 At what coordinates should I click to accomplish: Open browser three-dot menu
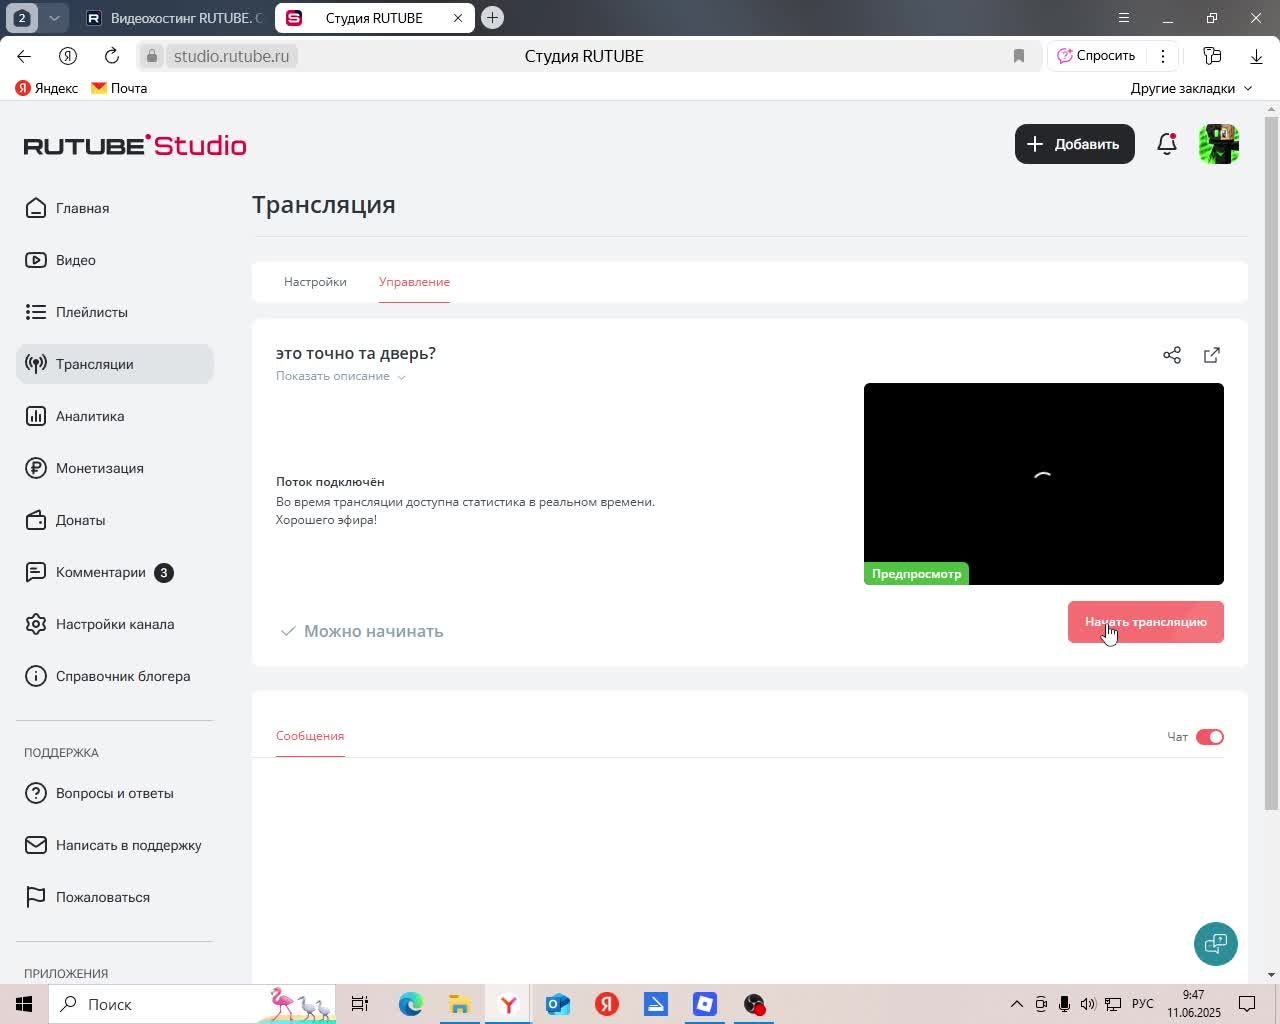pyautogui.click(x=1163, y=56)
